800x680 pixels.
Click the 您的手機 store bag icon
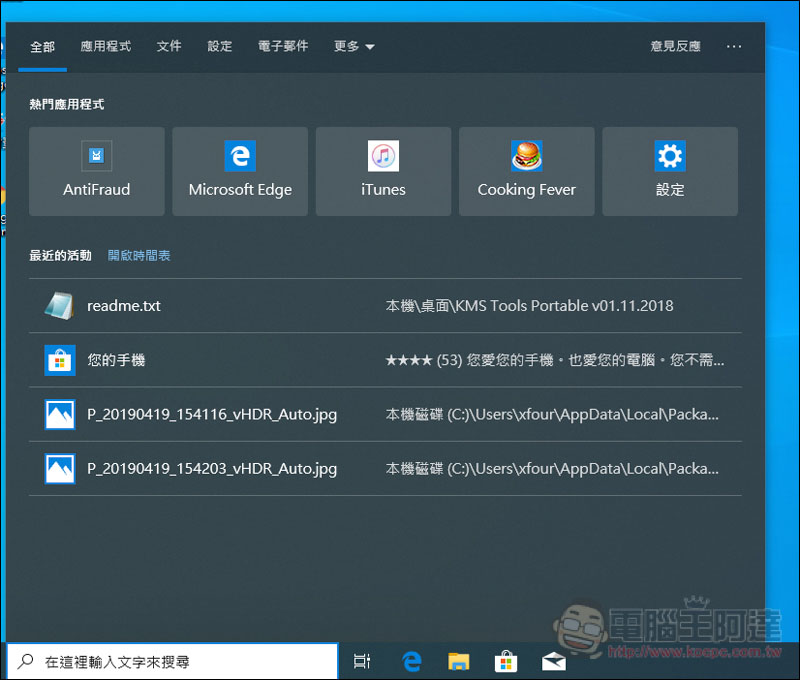point(60,360)
